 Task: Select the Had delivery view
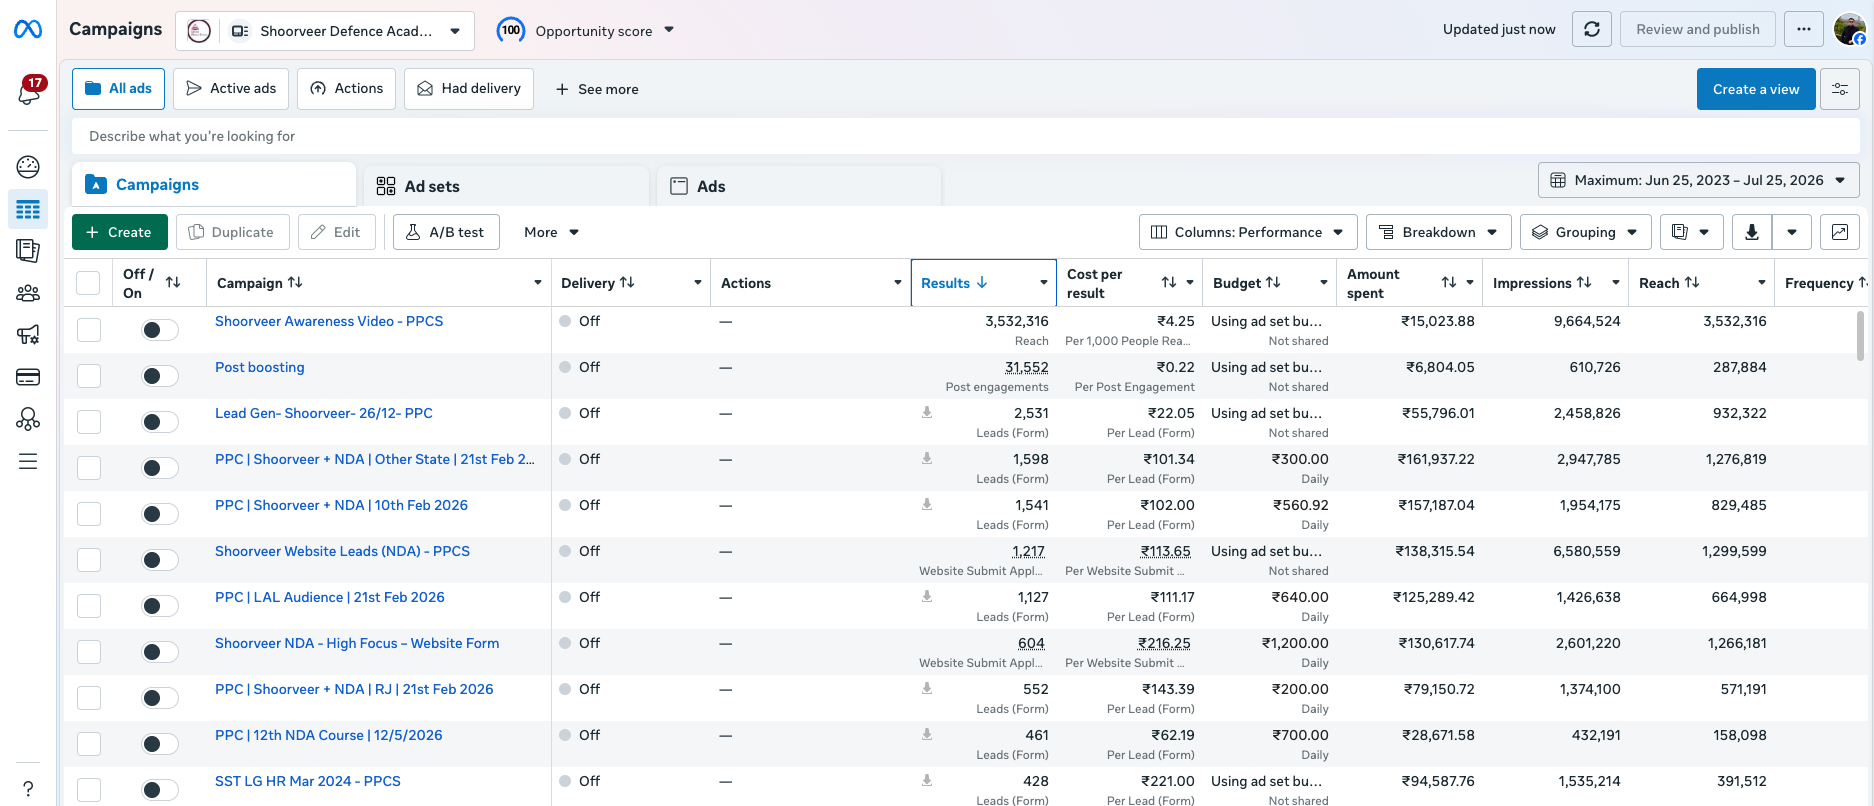(469, 89)
